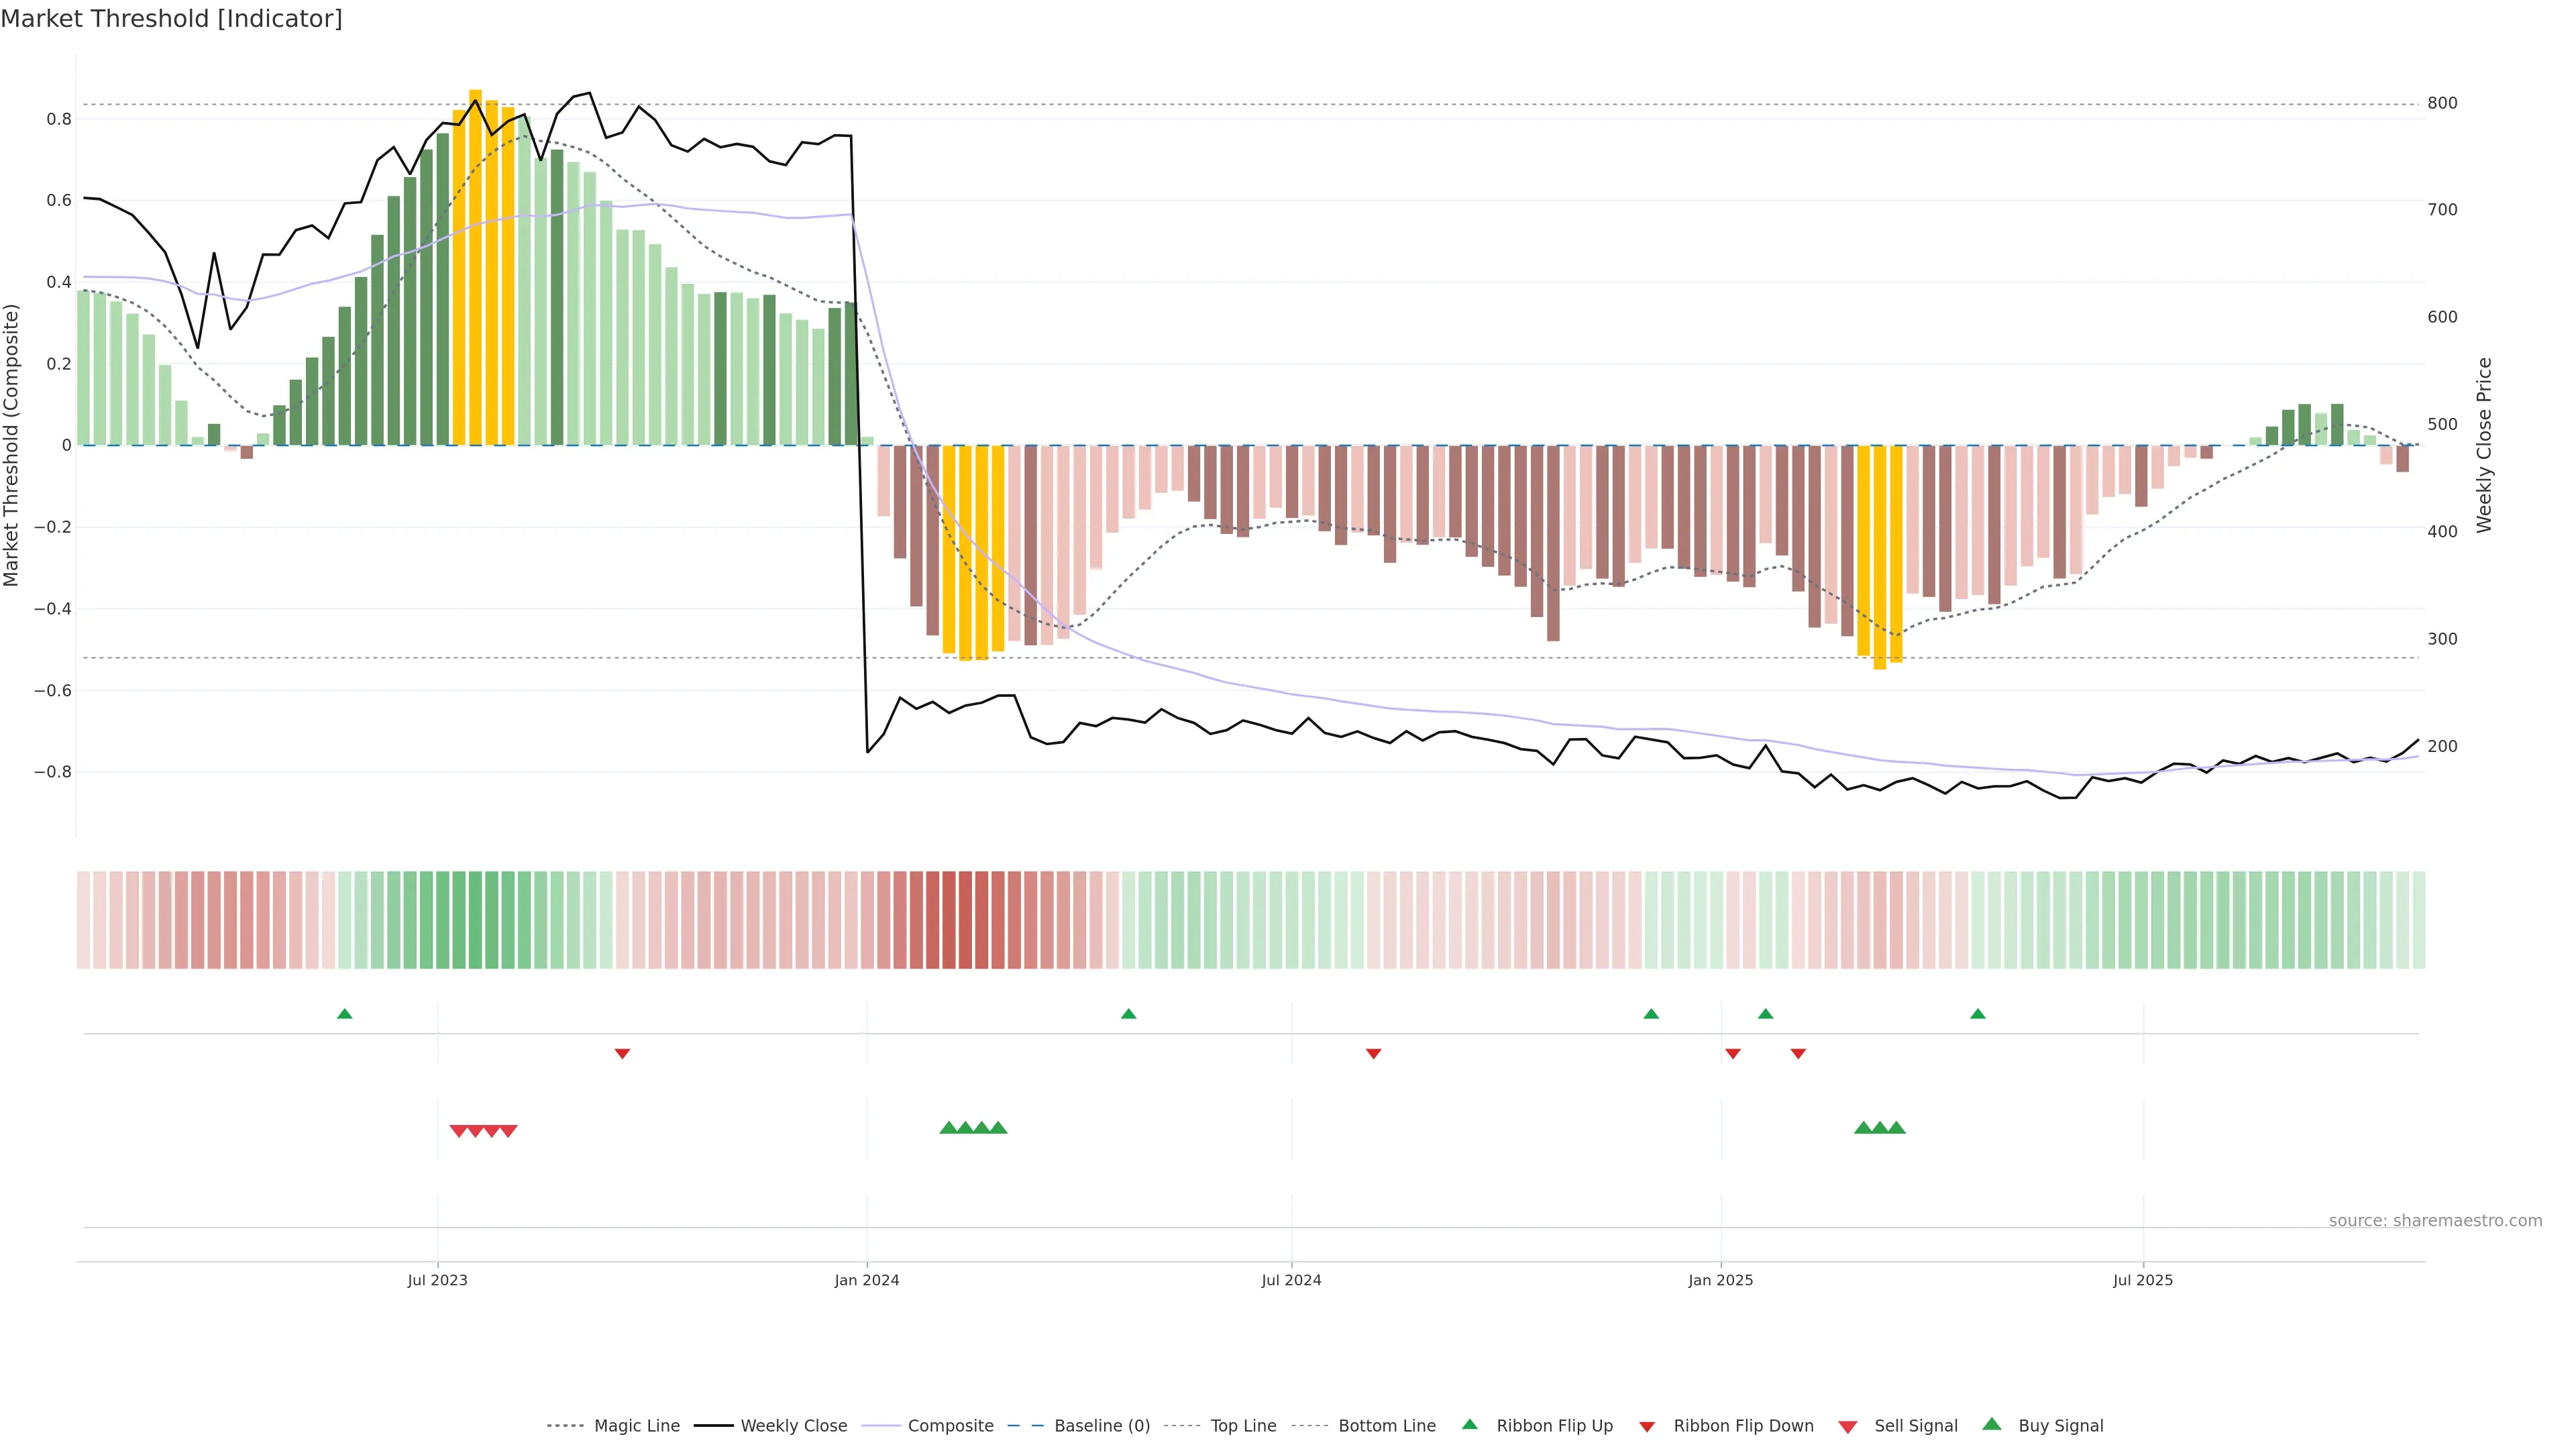Toggle Top Line legend entry

click(x=1243, y=1426)
